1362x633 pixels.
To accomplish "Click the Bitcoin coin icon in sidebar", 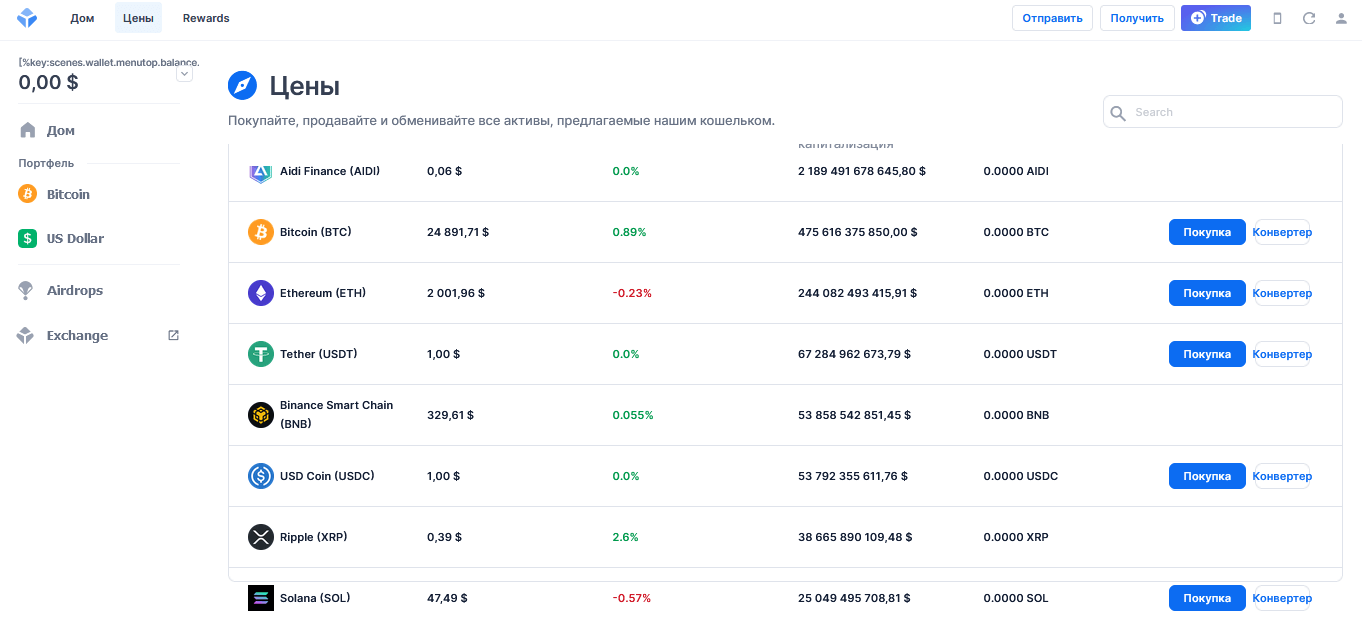I will click(x=28, y=194).
